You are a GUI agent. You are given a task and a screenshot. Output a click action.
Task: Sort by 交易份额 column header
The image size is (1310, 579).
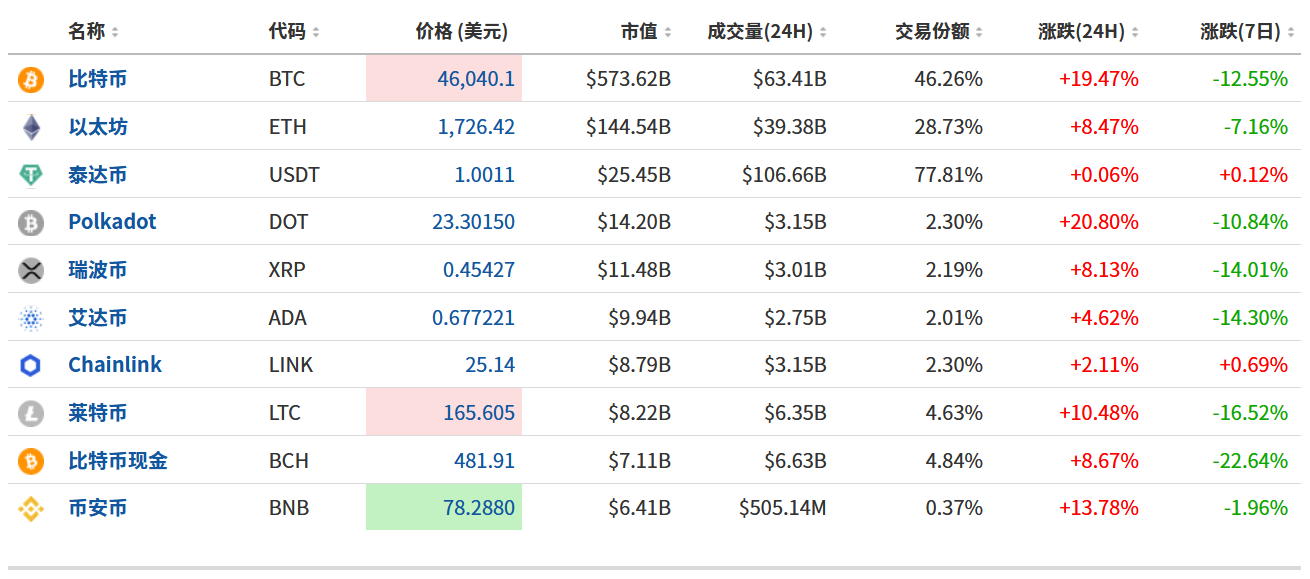coord(939,32)
